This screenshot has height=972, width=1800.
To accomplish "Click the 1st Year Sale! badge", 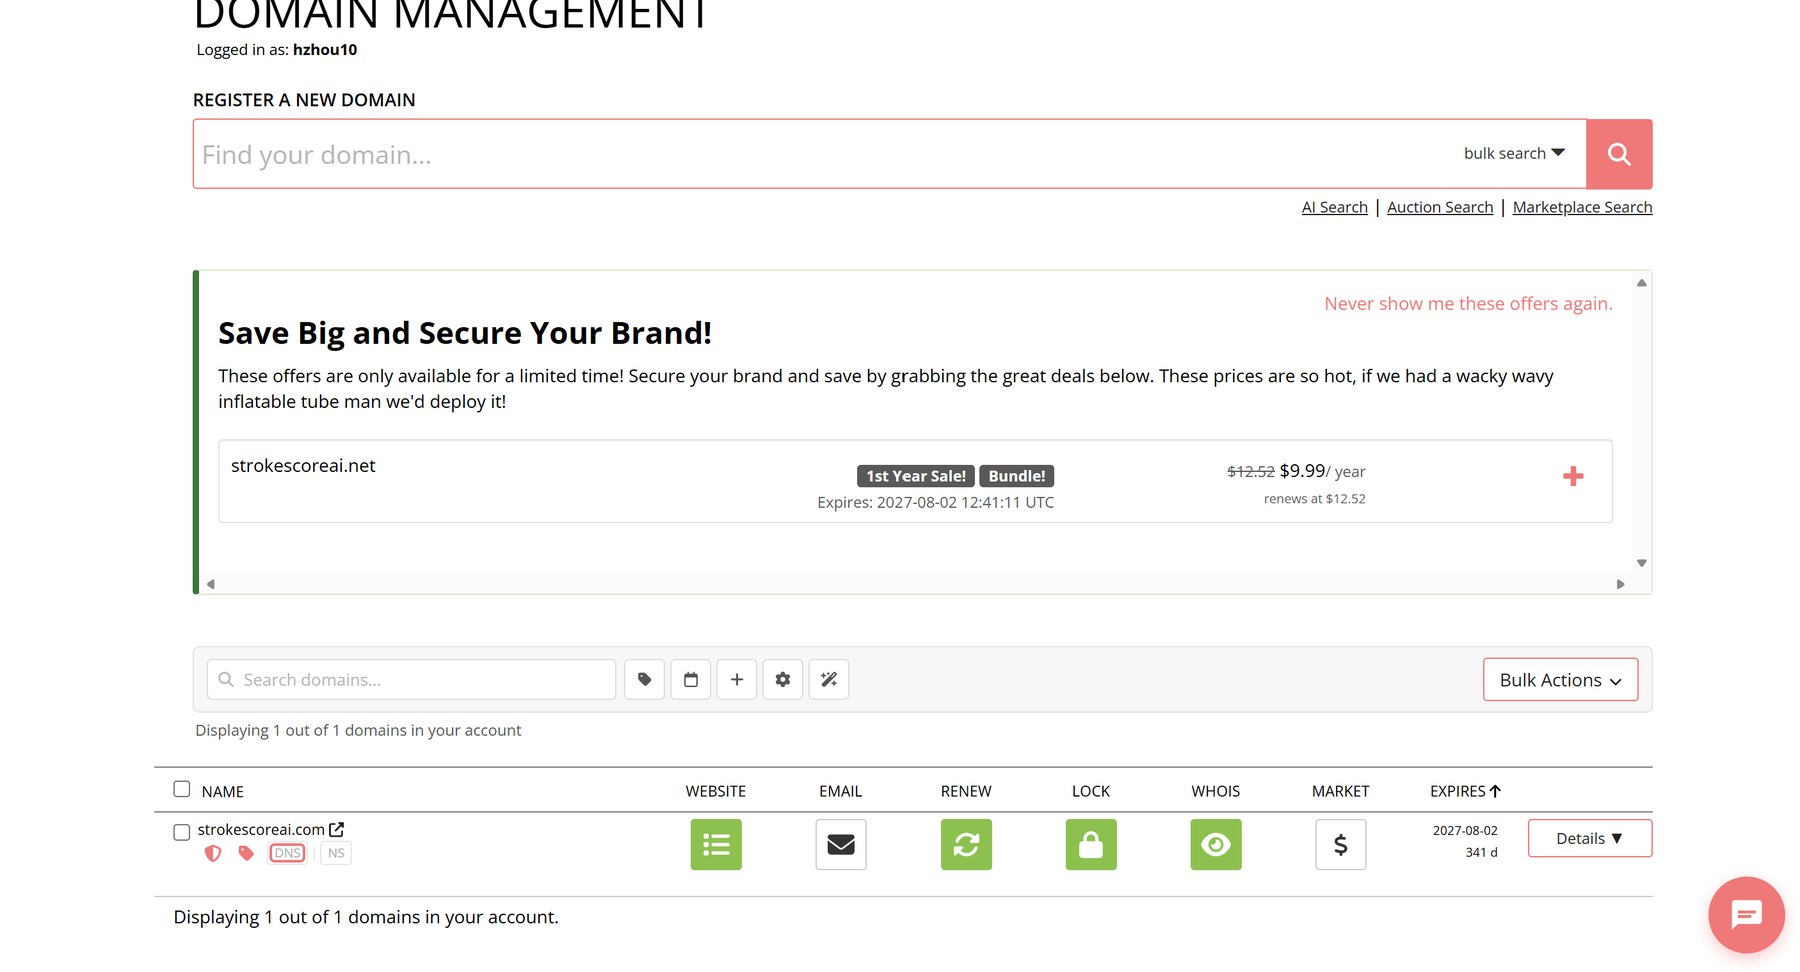I will pyautogui.click(x=915, y=476).
